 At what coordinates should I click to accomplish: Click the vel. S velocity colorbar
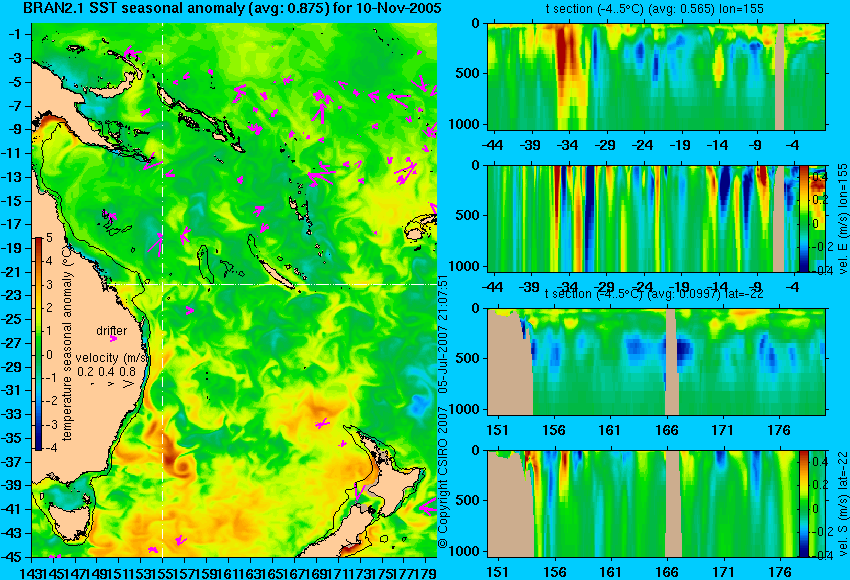pyautogui.click(x=804, y=504)
